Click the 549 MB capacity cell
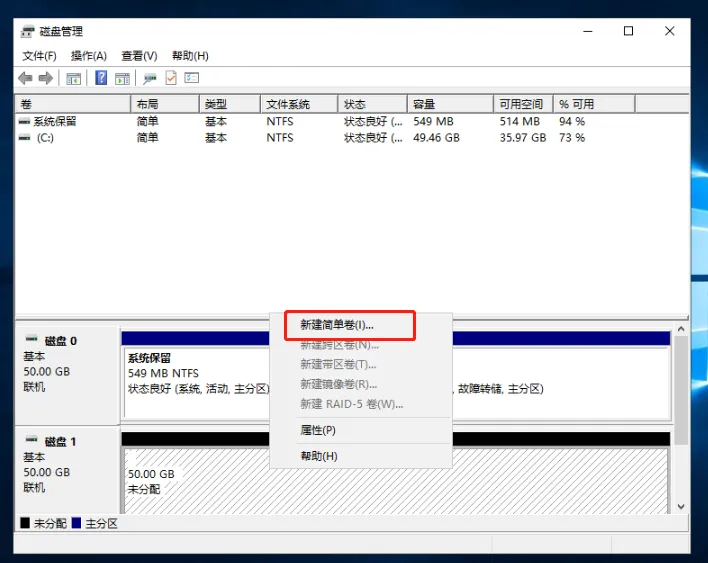 tap(433, 121)
